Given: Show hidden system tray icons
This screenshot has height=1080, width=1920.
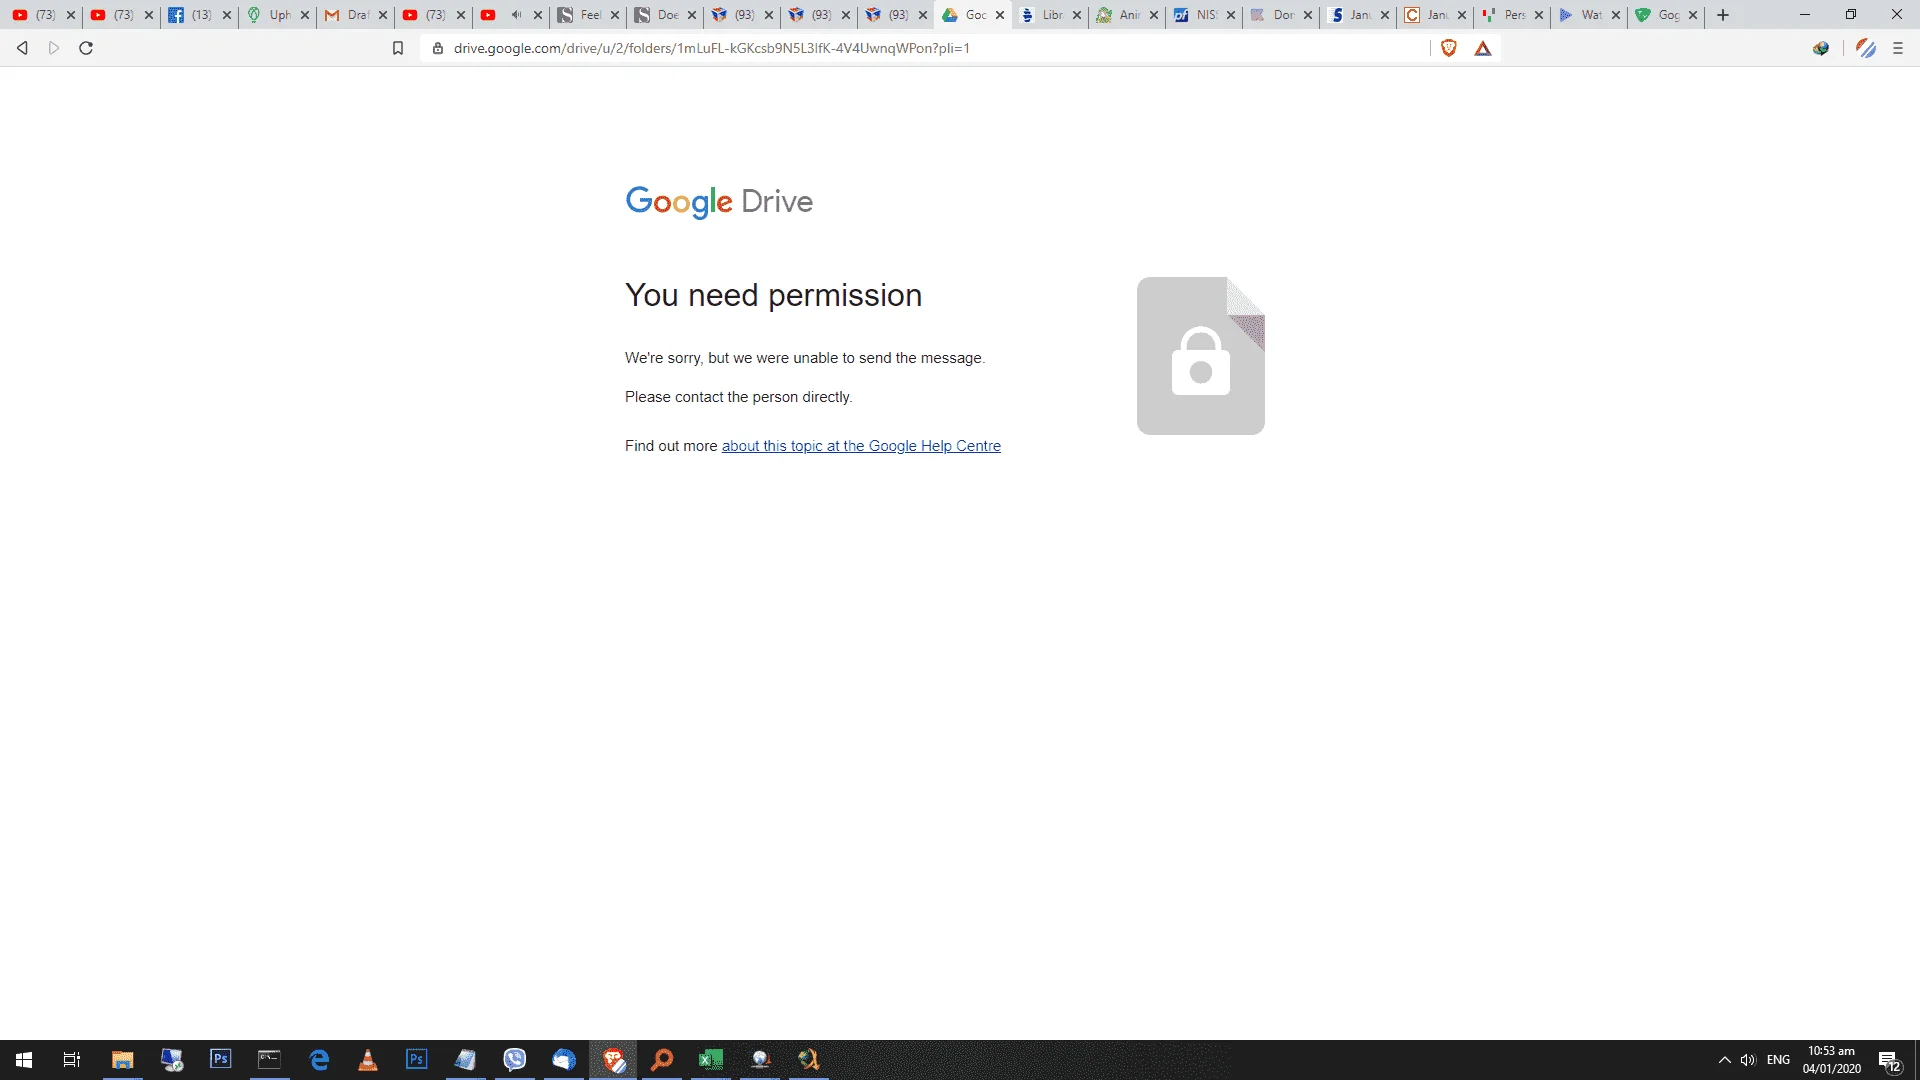Looking at the screenshot, I should (1724, 1060).
